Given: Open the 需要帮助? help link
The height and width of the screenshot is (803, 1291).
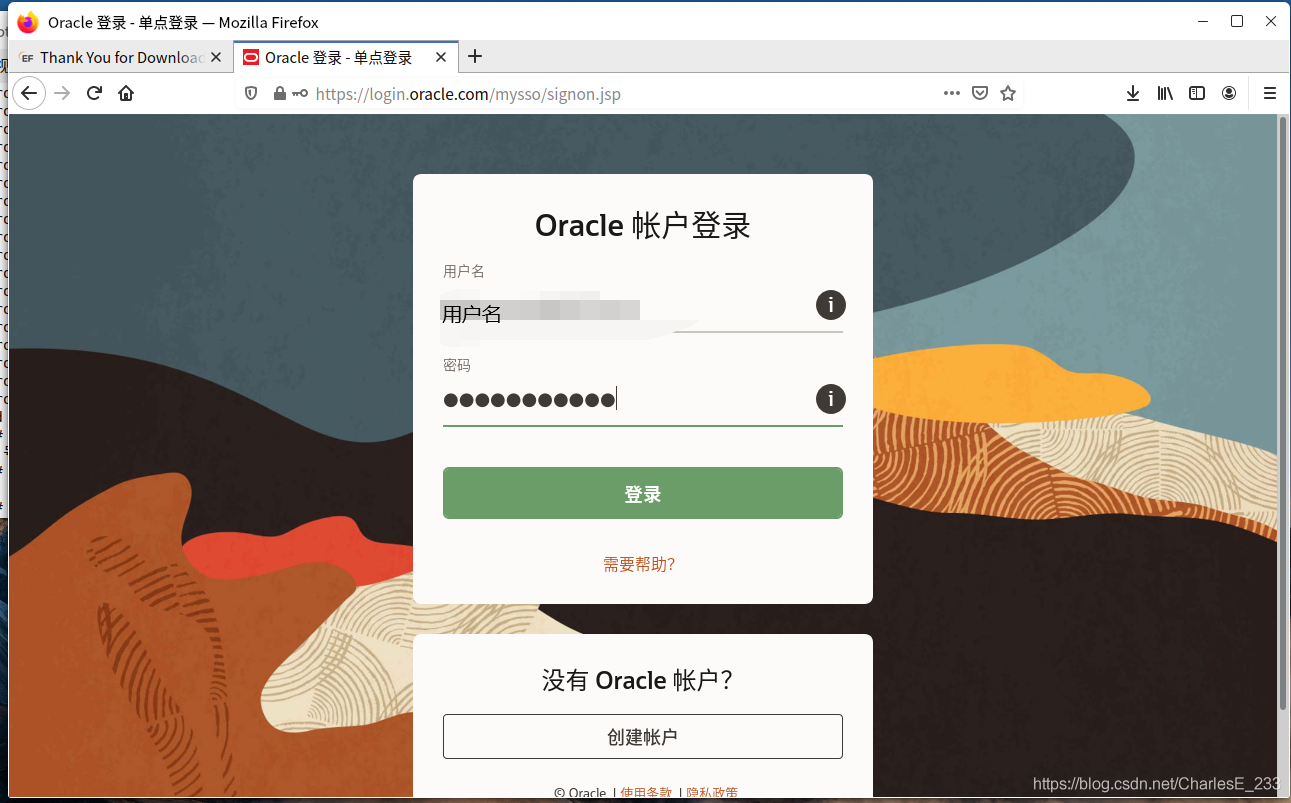Looking at the screenshot, I should click(x=639, y=564).
